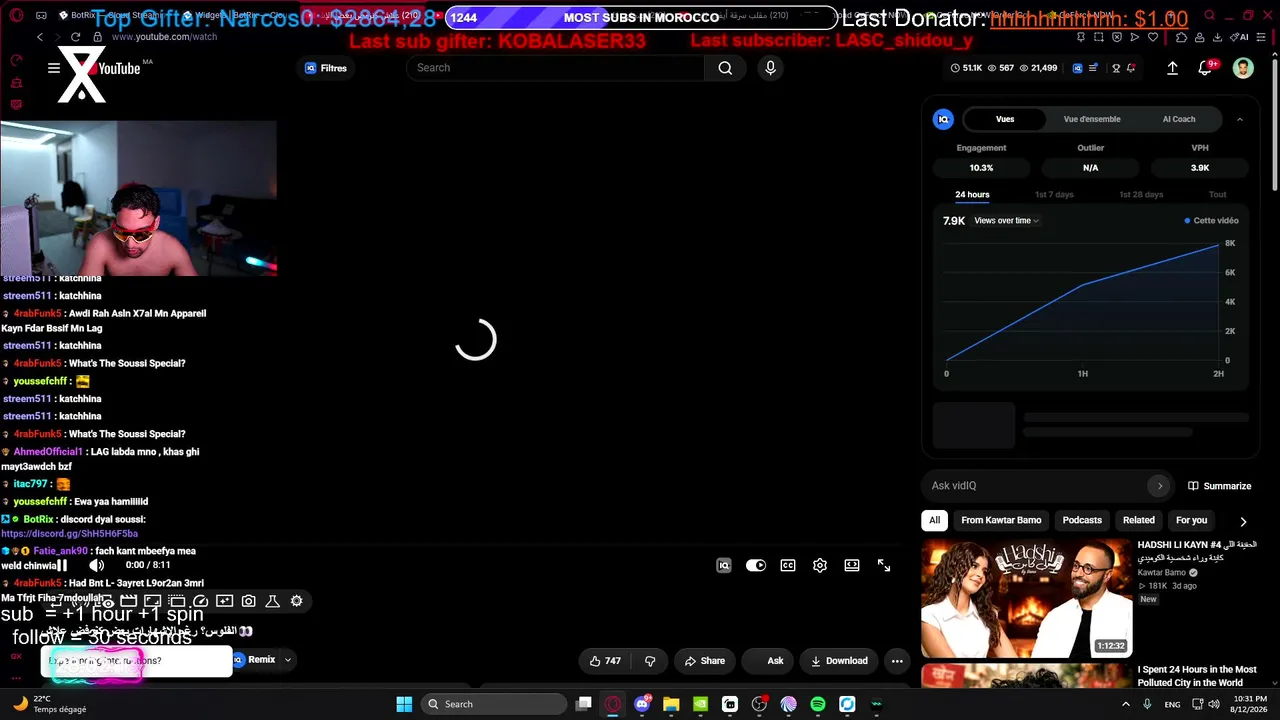The height and width of the screenshot is (720, 1280).
Task: Expand the Remix dropdown arrow
Action: pyautogui.click(x=288, y=660)
